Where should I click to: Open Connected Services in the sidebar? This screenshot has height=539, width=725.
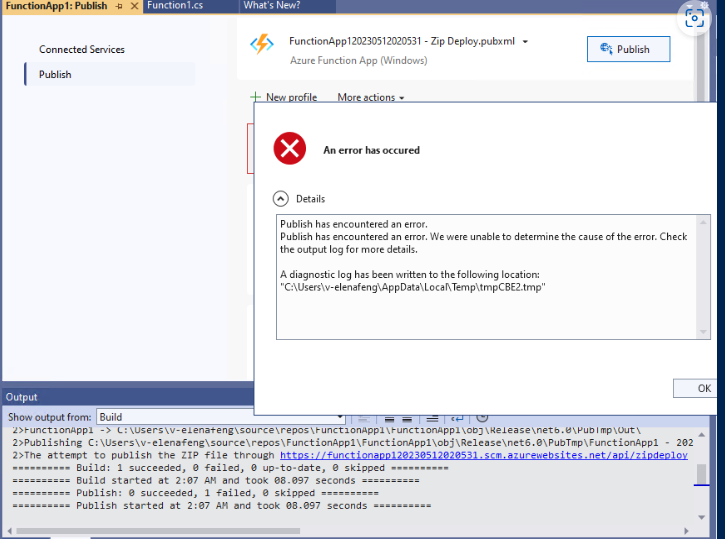click(82, 49)
